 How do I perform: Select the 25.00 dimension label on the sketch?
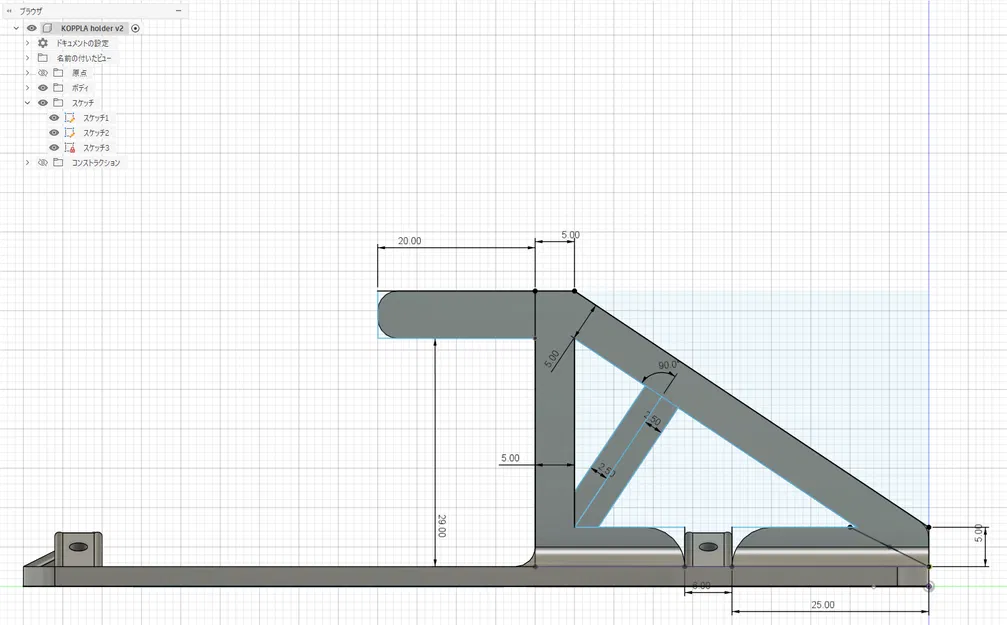click(822, 604)
